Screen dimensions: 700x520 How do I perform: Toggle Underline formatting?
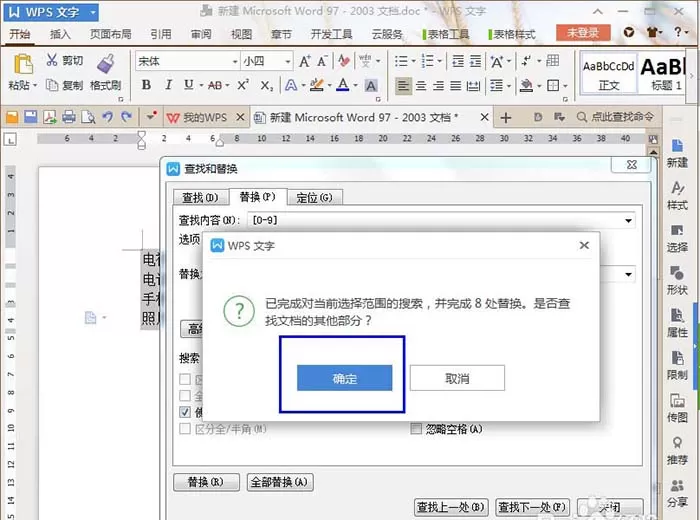[189, 85]
